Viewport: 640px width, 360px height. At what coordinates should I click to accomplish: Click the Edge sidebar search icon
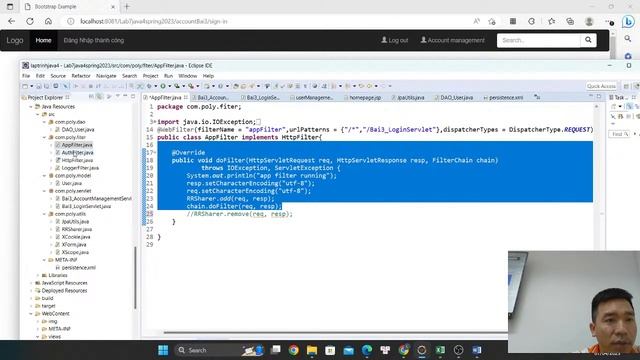(628, 39)
